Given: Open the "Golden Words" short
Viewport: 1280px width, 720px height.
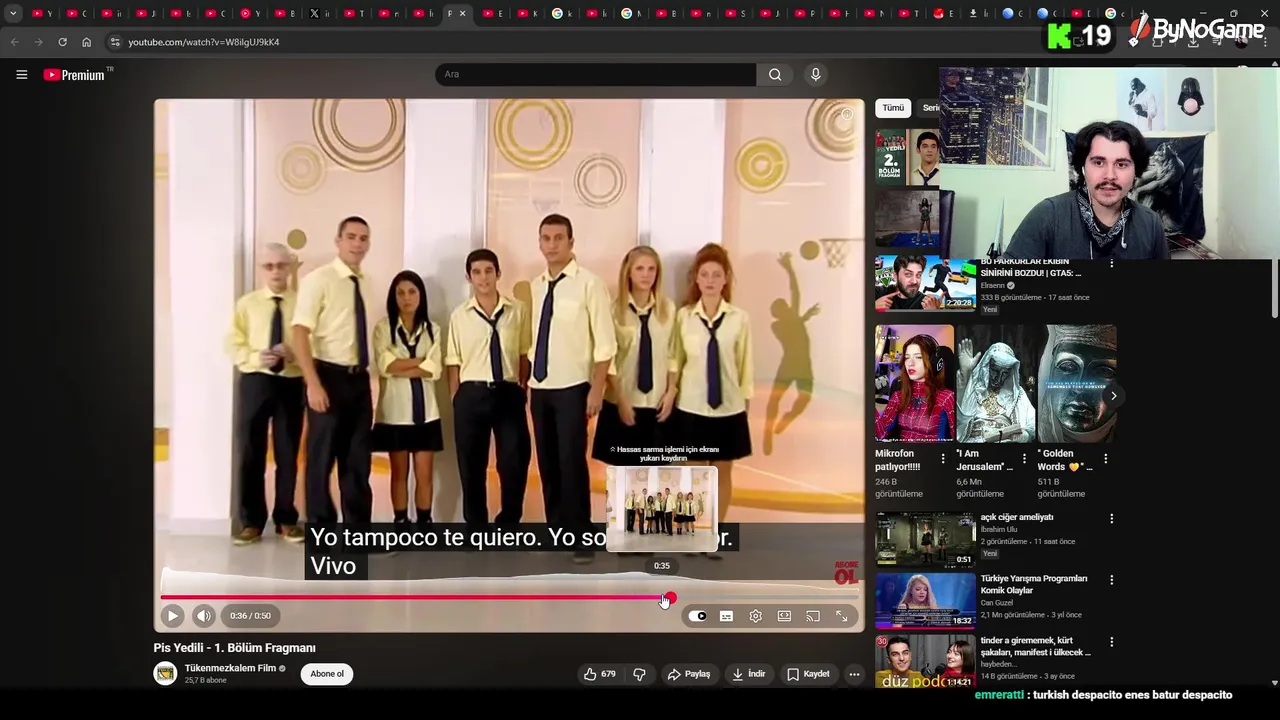Looking at the screenshot, I should (x=1076, y=383).
